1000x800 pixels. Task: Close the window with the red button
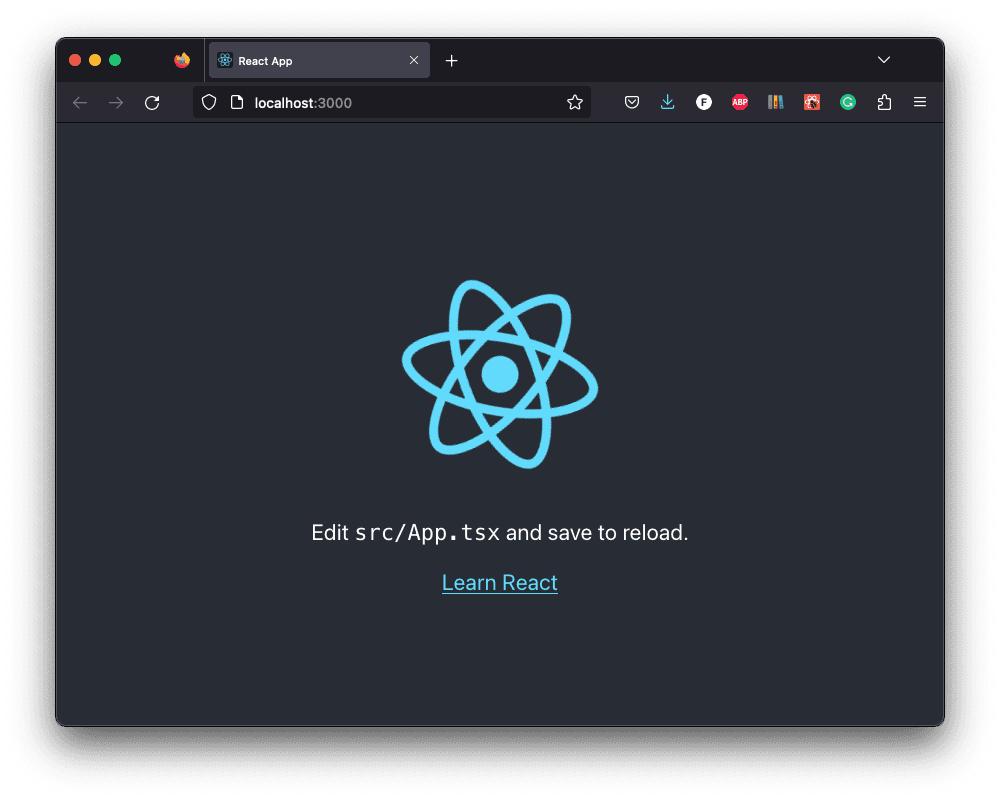coord(75,60)
